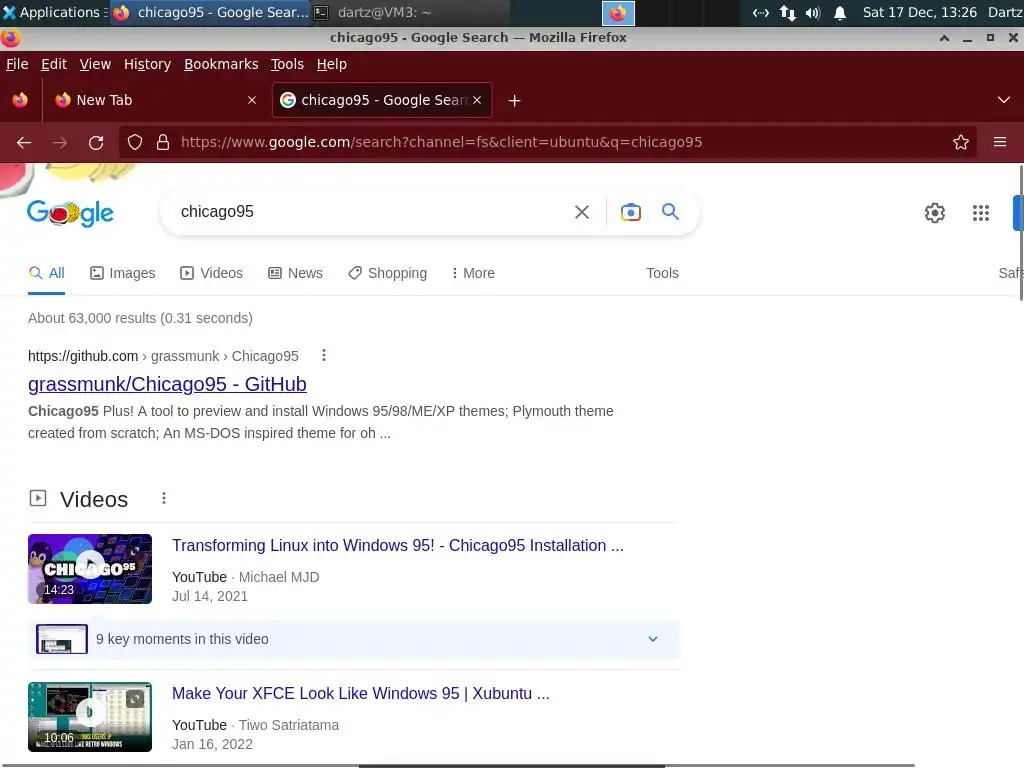Image resolution: width=1024 pixels, height=768 pixels.
Task: Close the New Tab tab
Action: [x=251, y=100]
